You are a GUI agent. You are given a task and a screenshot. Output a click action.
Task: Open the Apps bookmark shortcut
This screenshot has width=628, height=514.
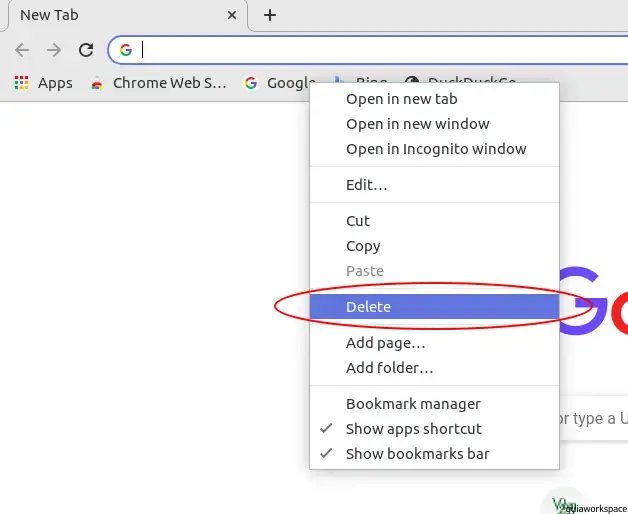tap(44, 83)
